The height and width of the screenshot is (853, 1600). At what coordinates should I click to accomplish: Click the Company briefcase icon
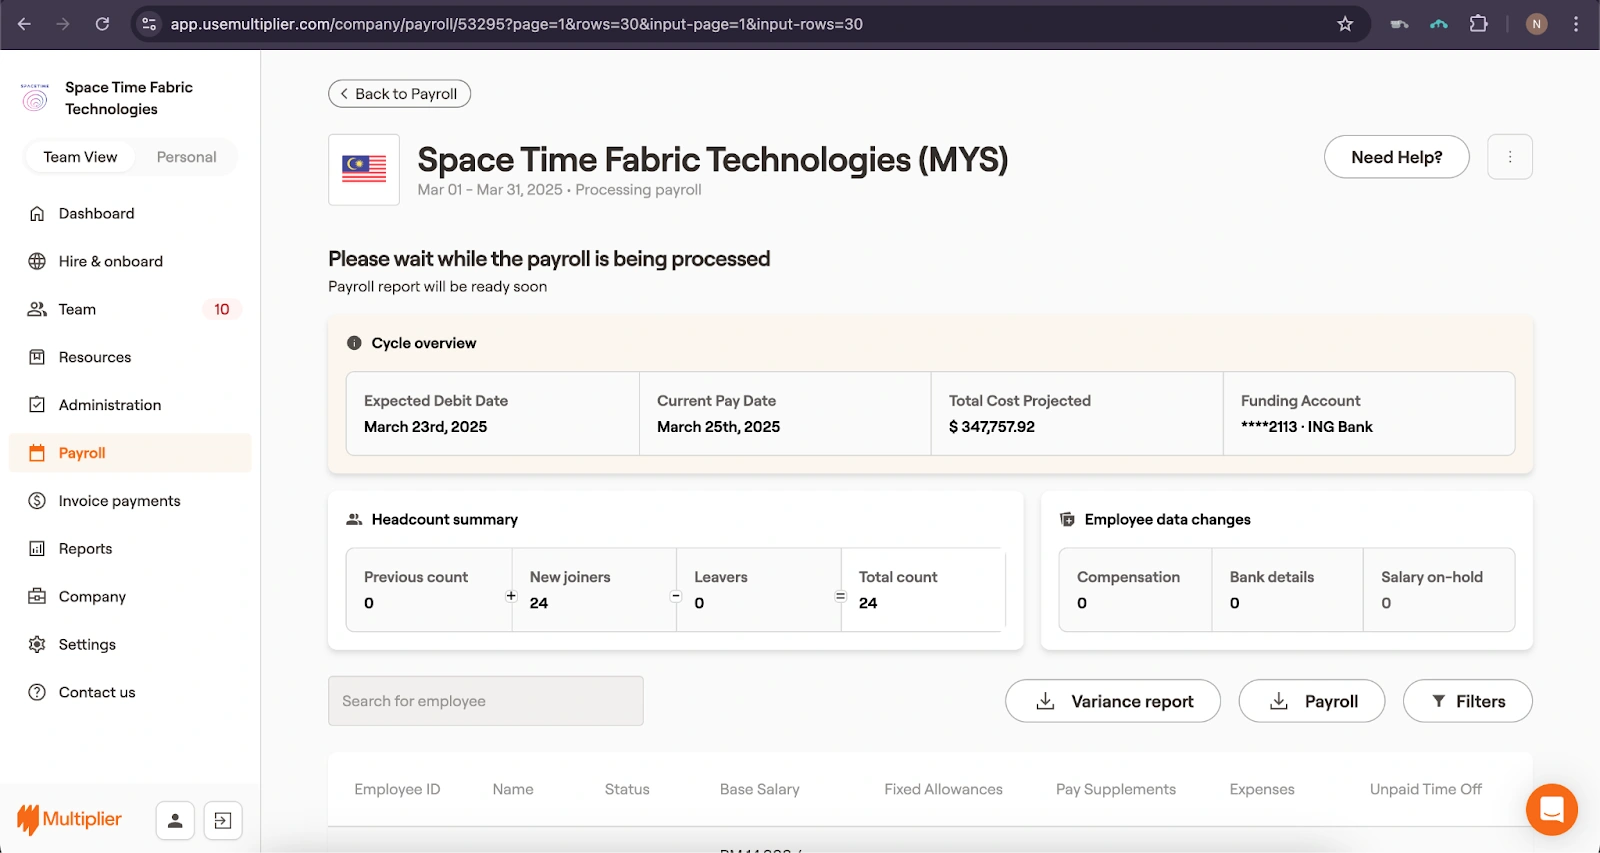tap(37, 597)
